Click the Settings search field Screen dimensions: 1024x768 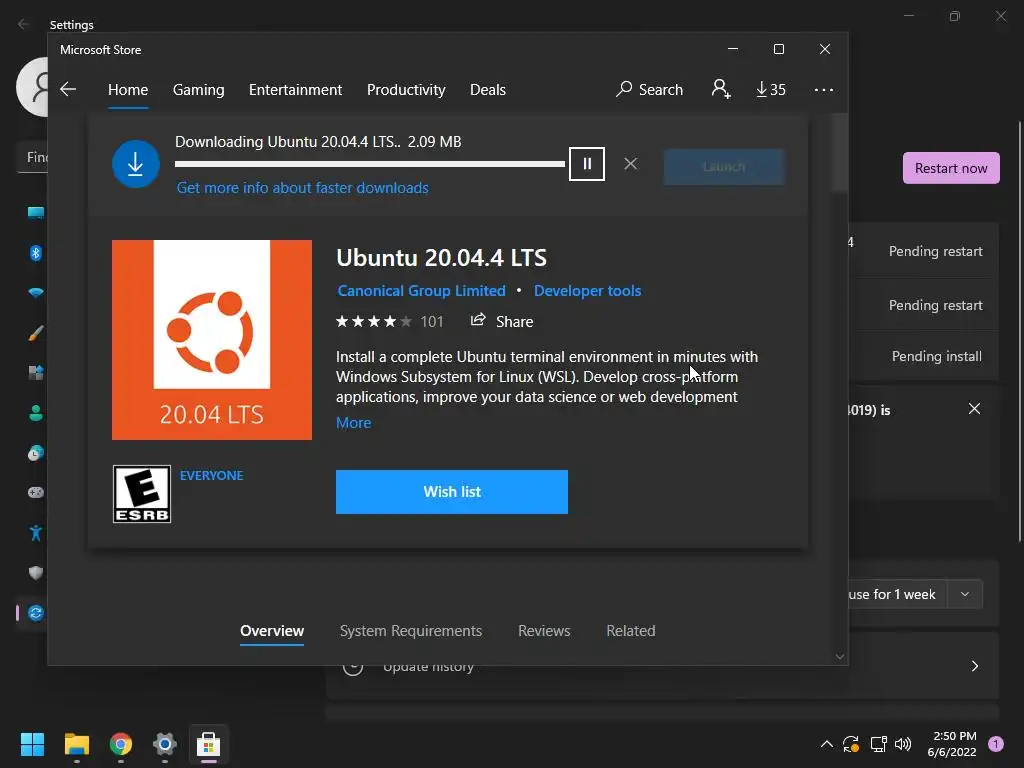(x=32, y=157)
